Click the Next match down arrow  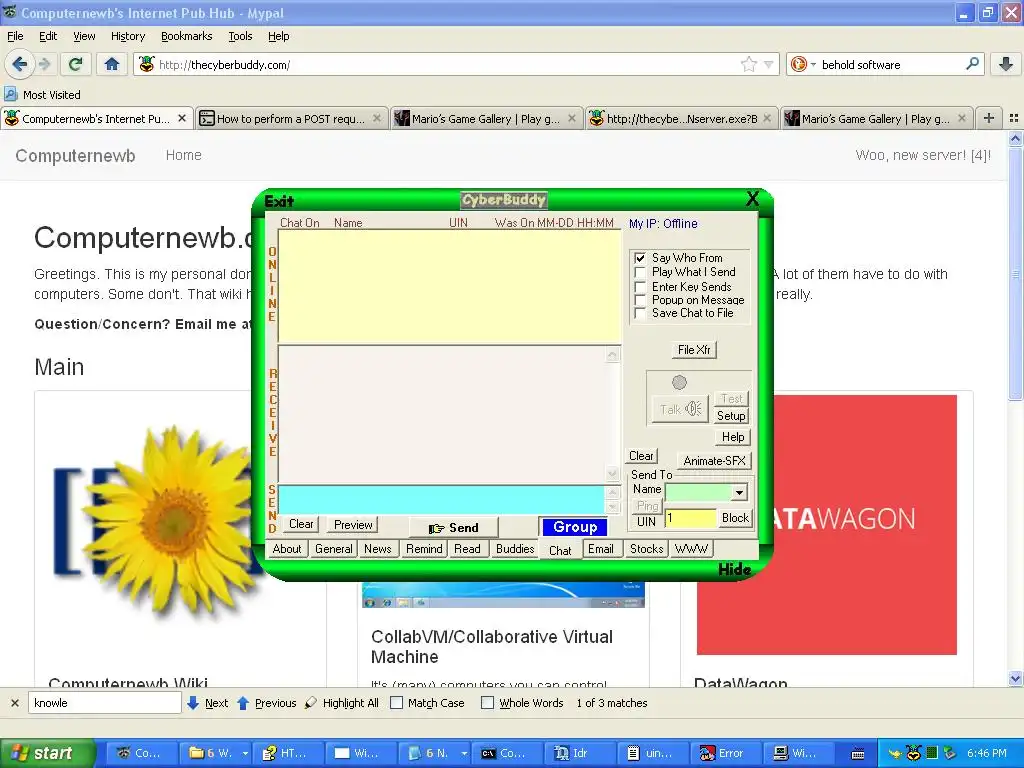(x=193, y=703)
